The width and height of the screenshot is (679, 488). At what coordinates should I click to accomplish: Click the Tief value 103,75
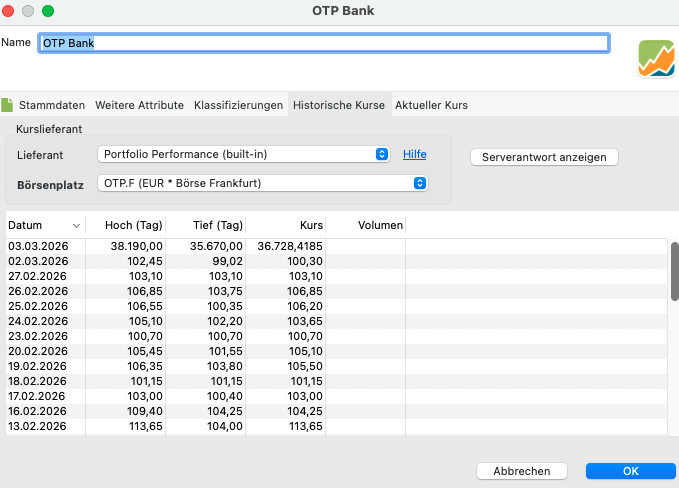225,291
